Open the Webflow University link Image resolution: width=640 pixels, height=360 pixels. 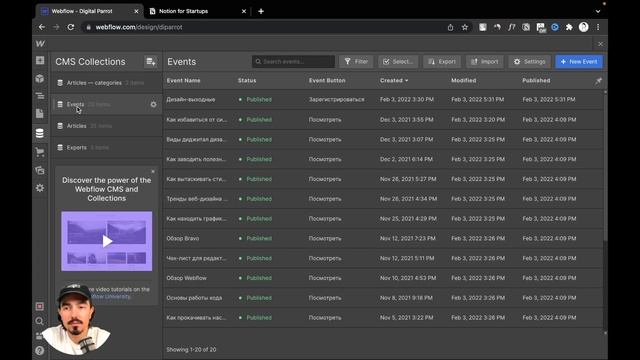tap(110, 297)
